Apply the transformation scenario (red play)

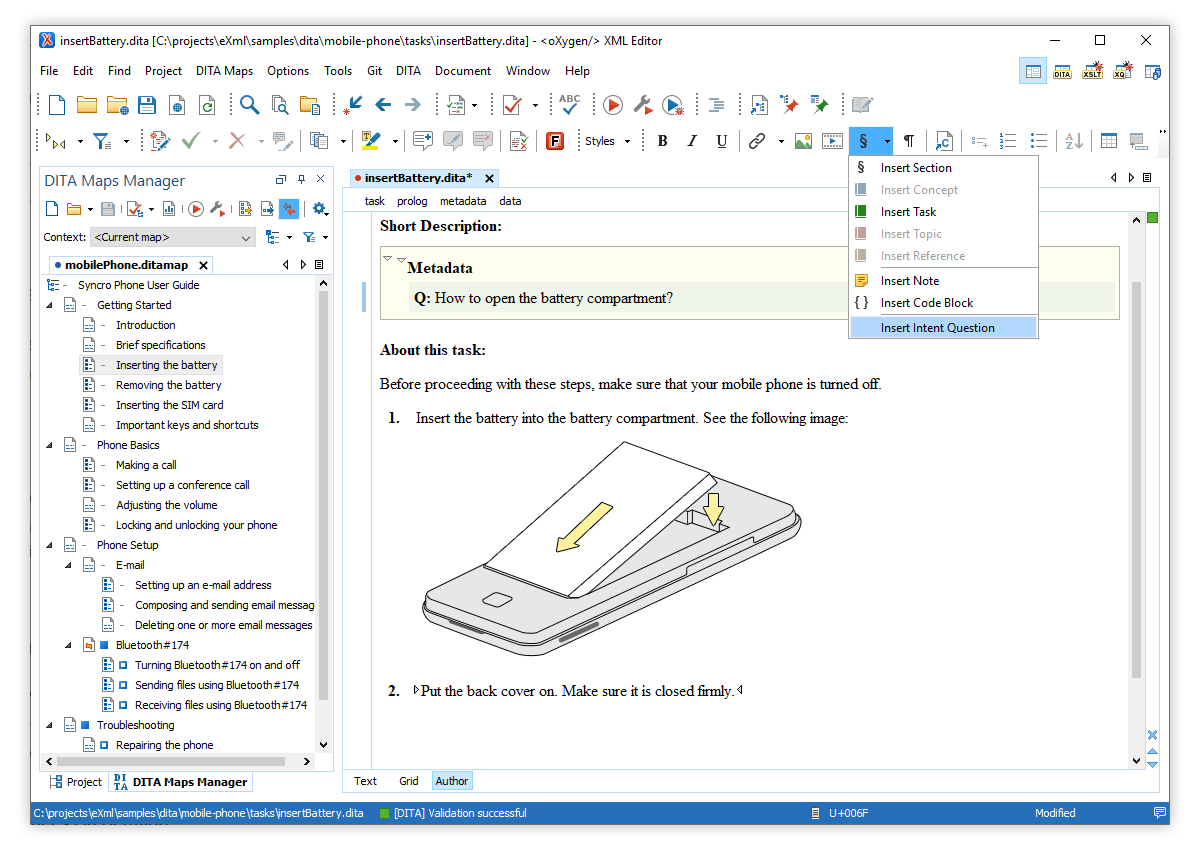click(x=614, y=105)
